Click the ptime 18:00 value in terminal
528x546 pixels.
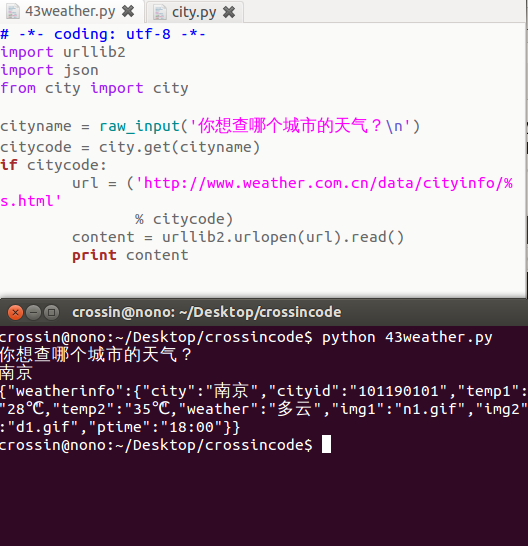click(191, 427)
